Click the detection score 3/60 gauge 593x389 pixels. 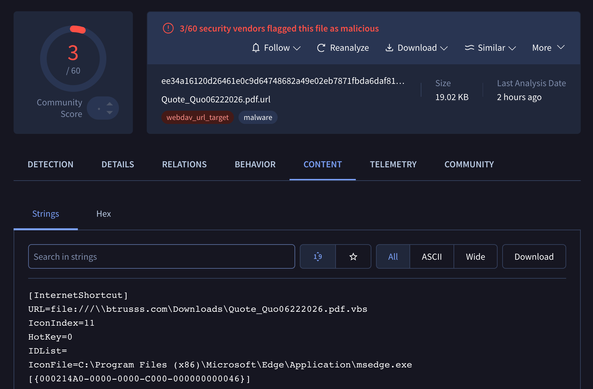coord(73,59)
